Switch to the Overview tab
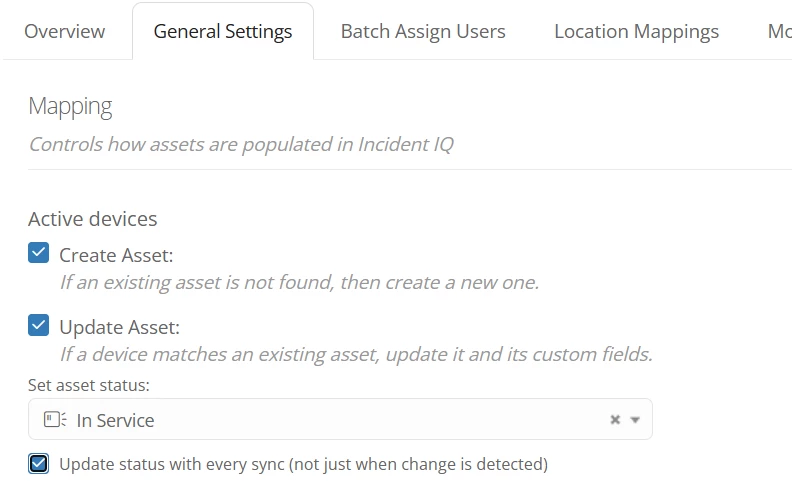The width and height of the screenshot is (792, 504). click(64, 31)
